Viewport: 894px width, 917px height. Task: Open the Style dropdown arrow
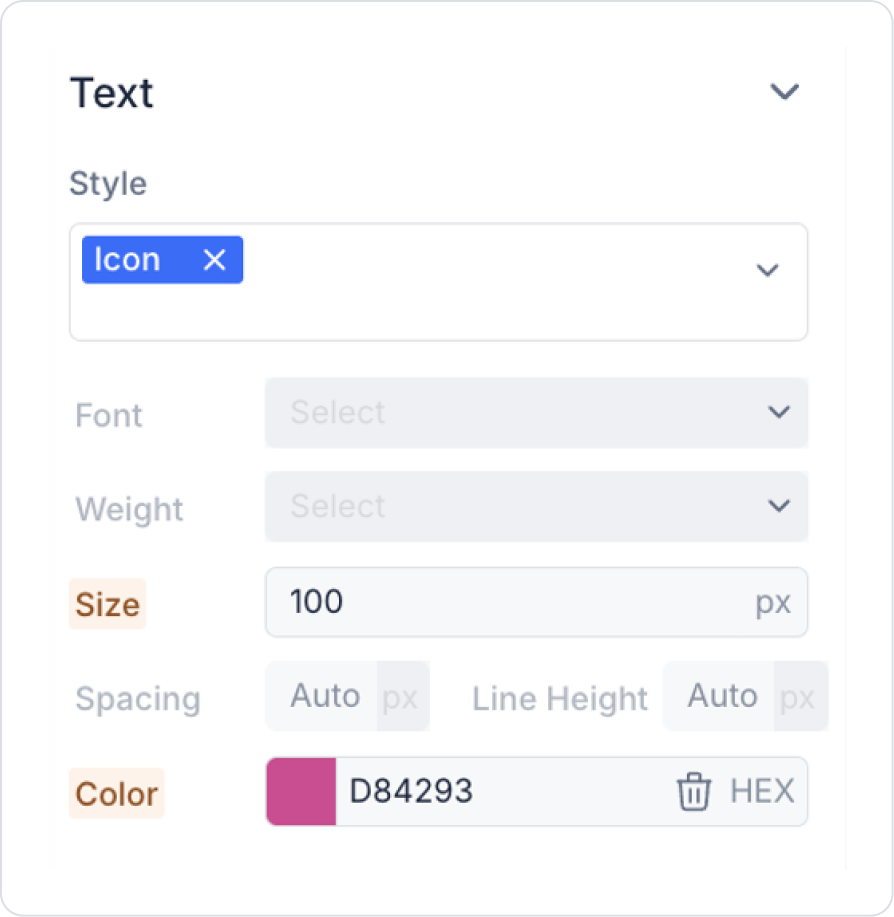coord(767,270)
